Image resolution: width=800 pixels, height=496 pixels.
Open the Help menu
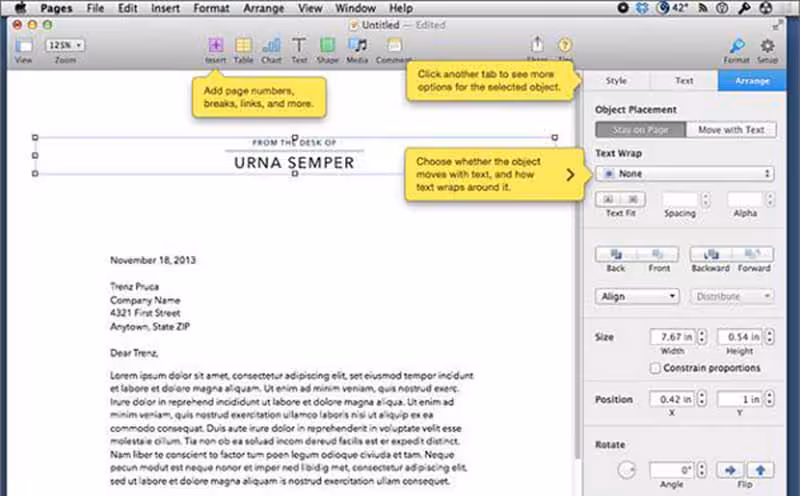[401, 8]
